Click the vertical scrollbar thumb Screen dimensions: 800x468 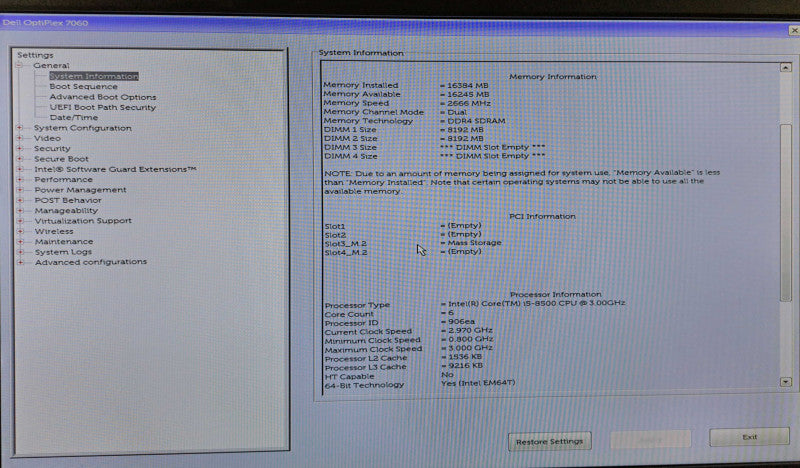click(786, 212)
